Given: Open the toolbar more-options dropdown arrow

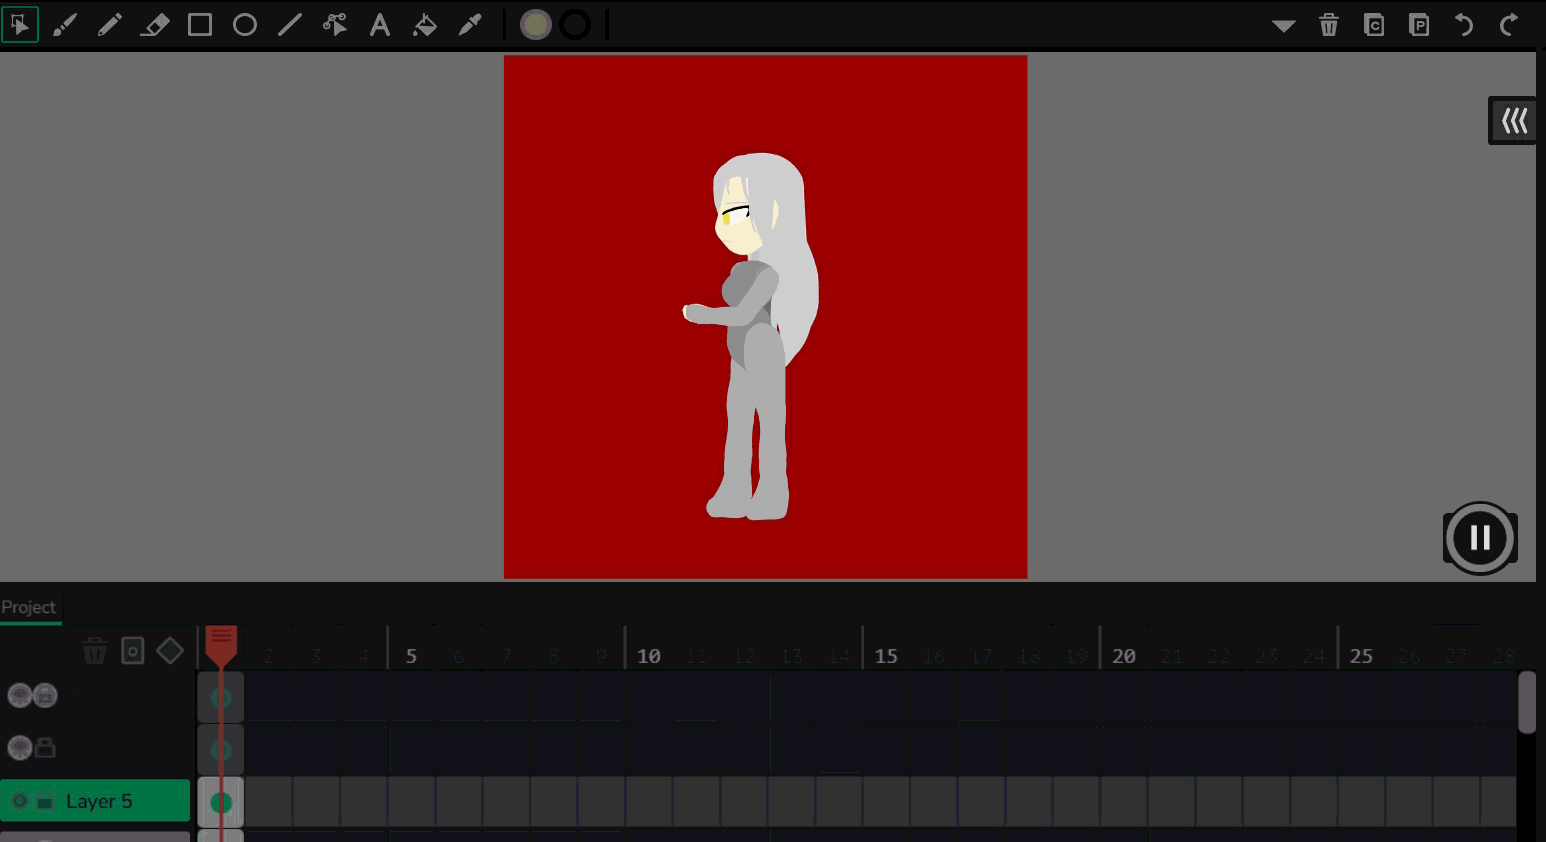Looking at the screenshot, I should pos(1284,26).
